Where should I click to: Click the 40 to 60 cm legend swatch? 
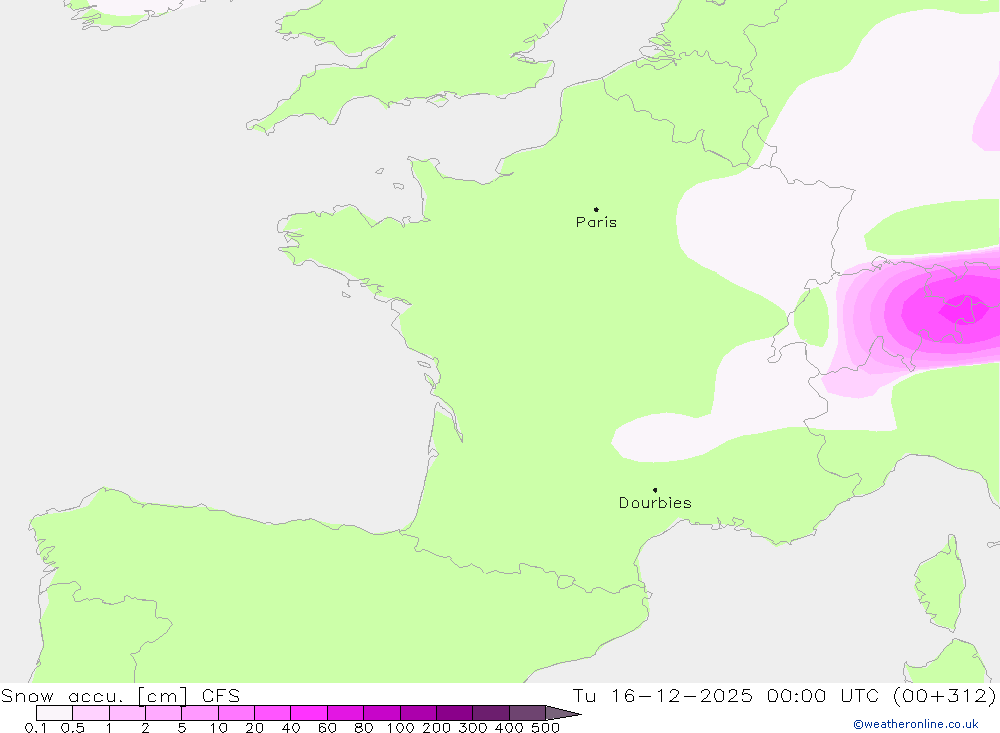click(x=309, y=713)
